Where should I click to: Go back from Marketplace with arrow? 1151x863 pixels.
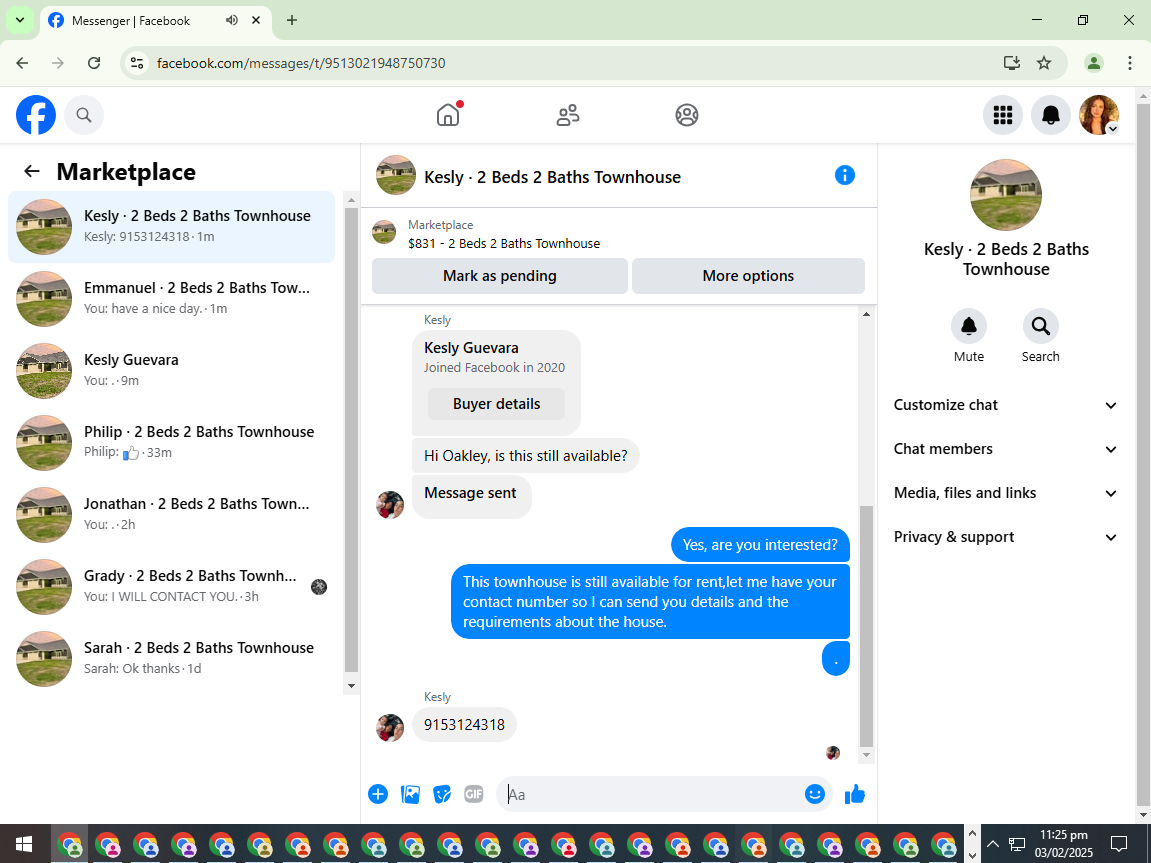(x=32, y=171)
